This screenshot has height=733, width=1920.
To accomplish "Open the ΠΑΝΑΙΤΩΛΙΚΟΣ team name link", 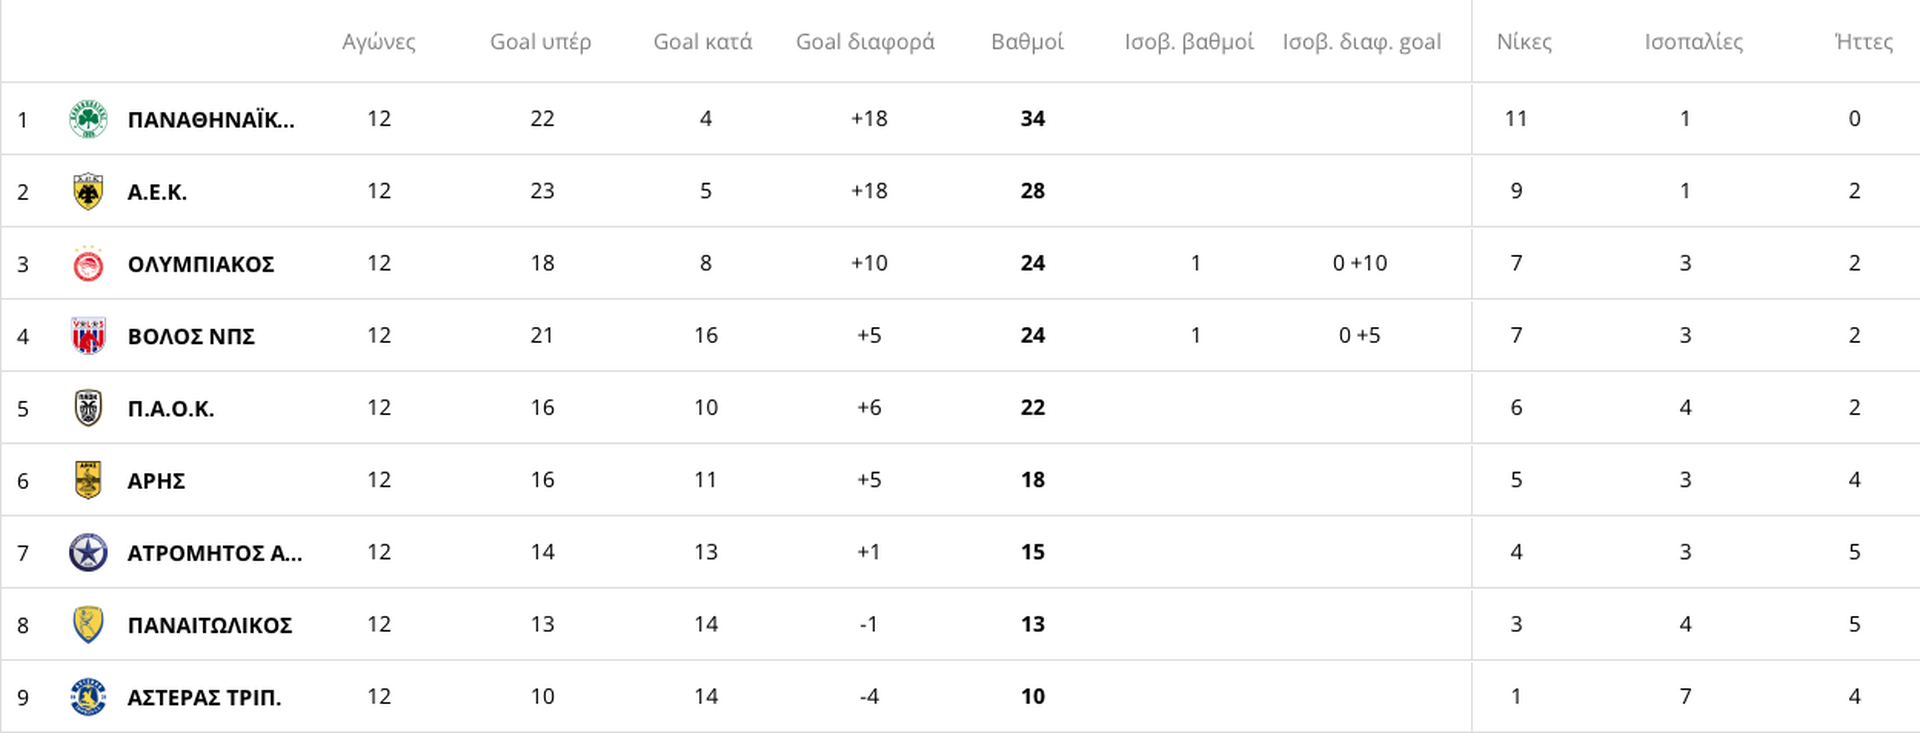I will click(x=210, y=625).
